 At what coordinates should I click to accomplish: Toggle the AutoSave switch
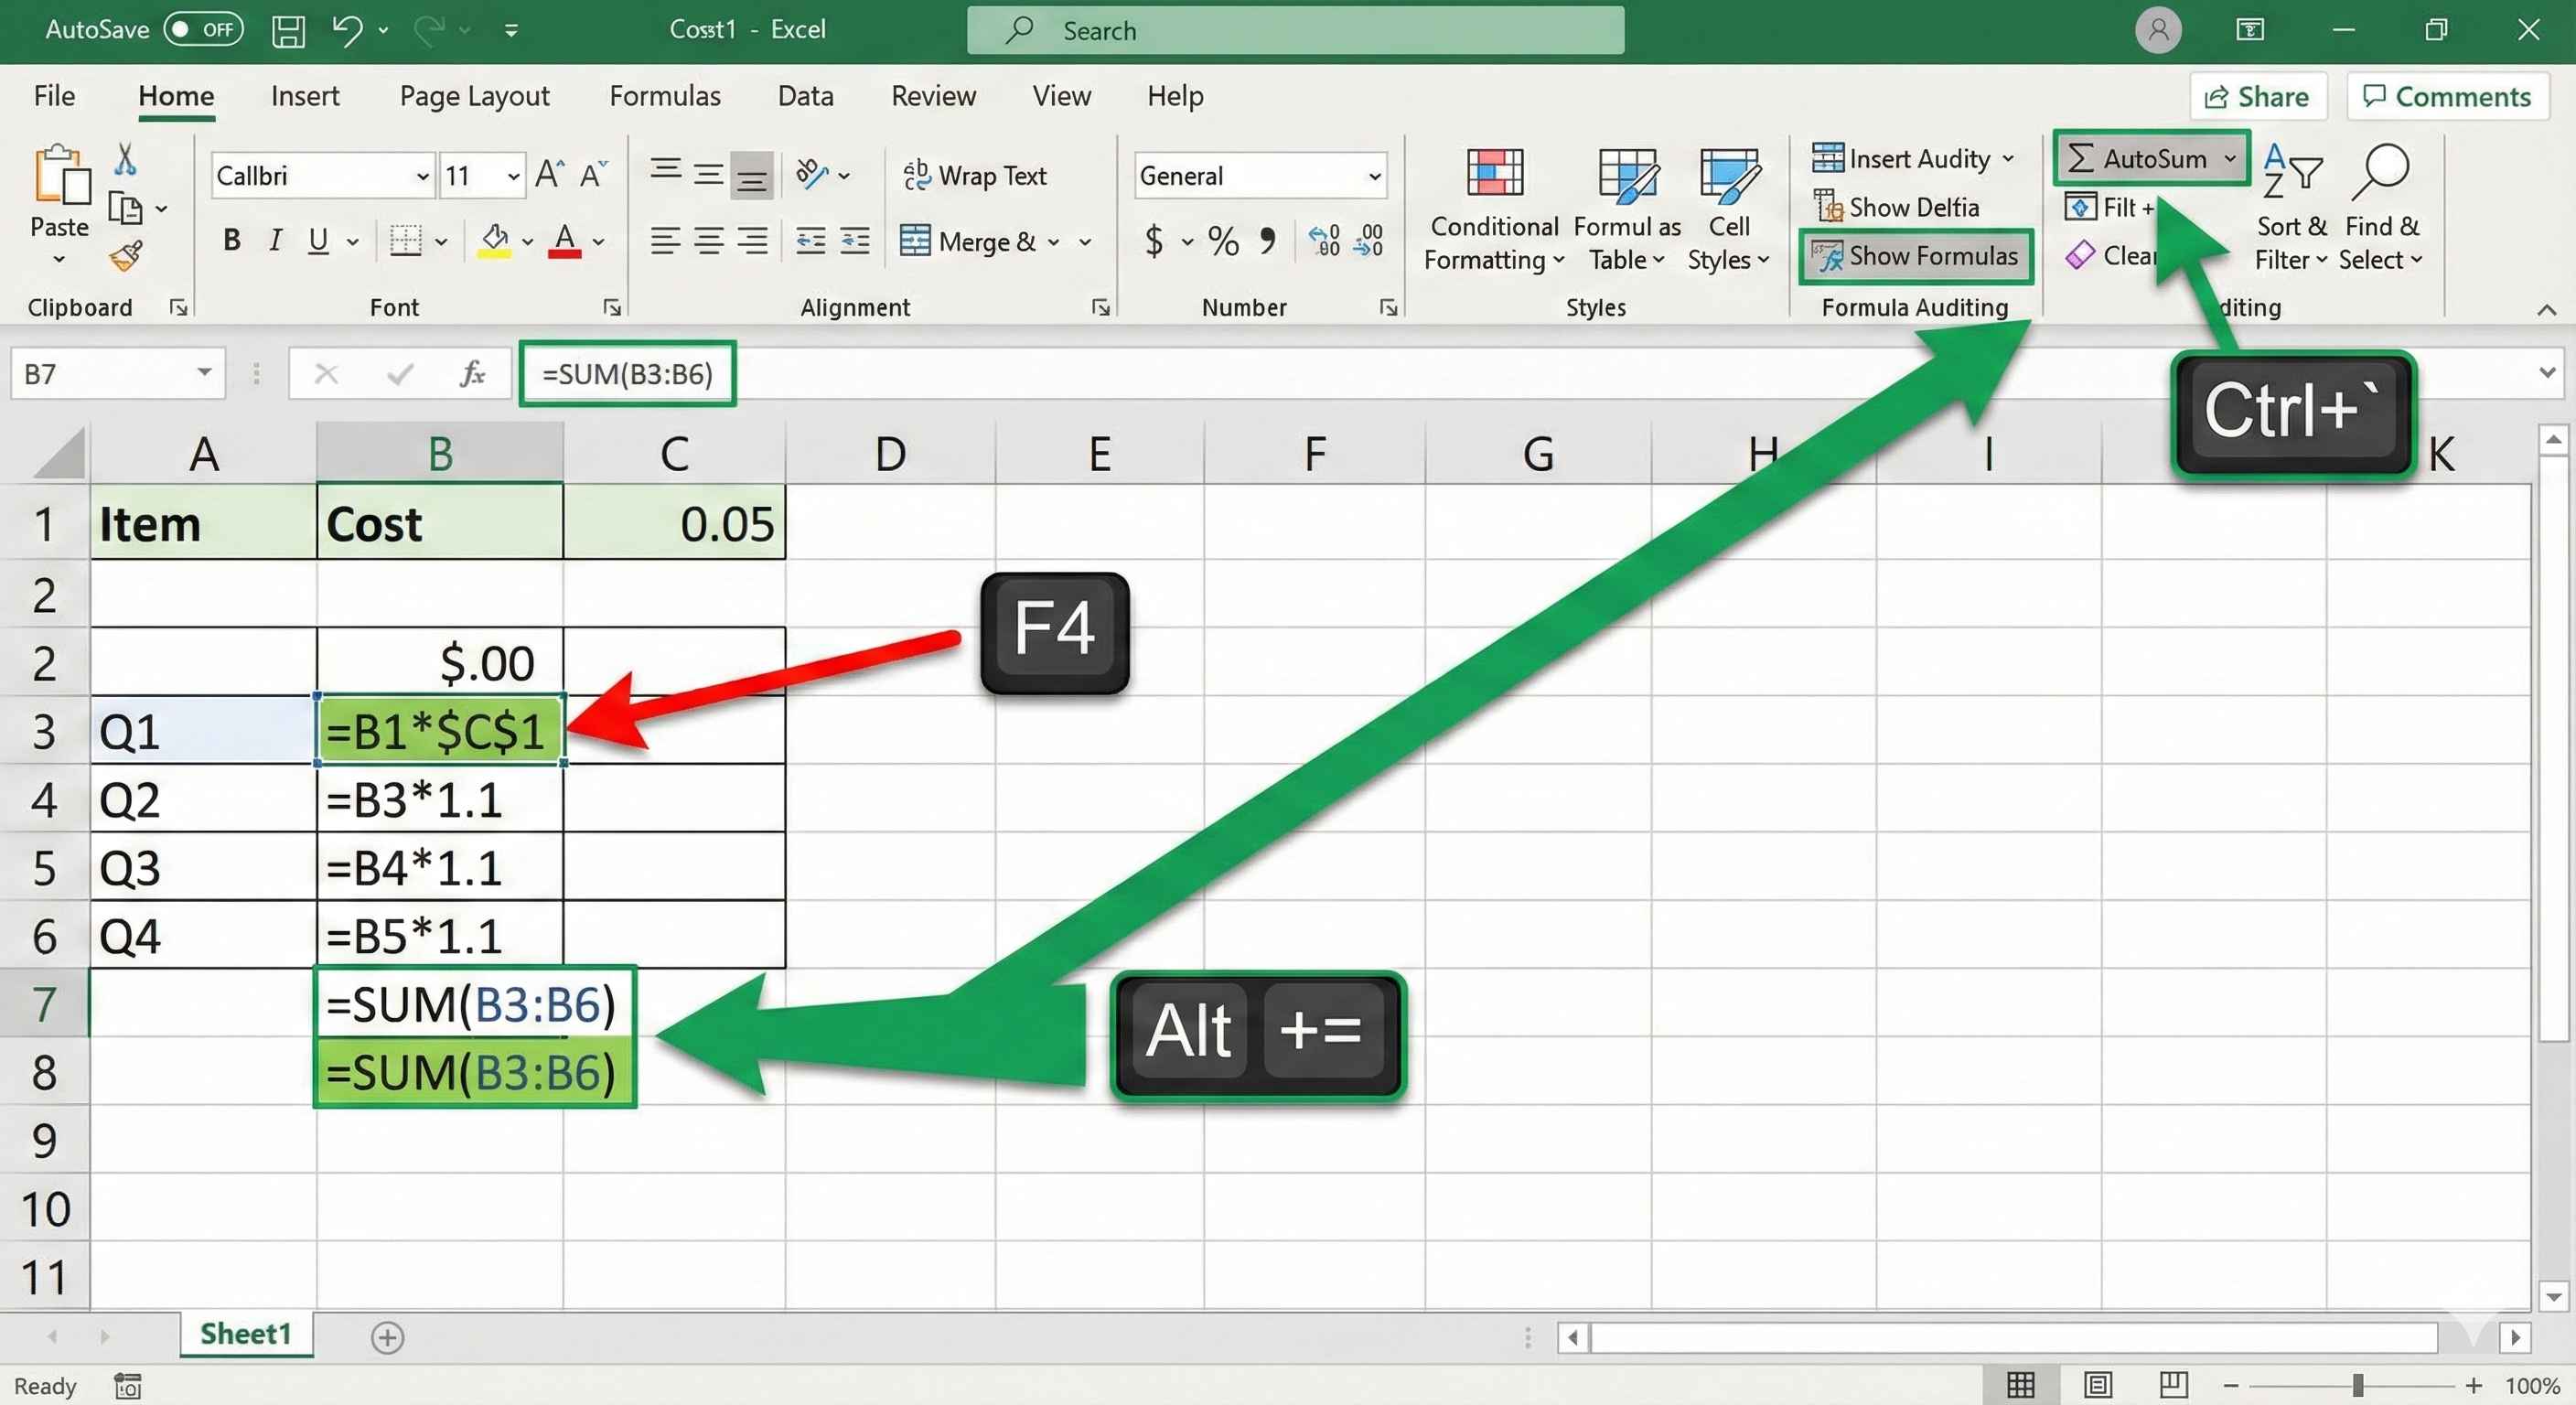tap(203, 29)
